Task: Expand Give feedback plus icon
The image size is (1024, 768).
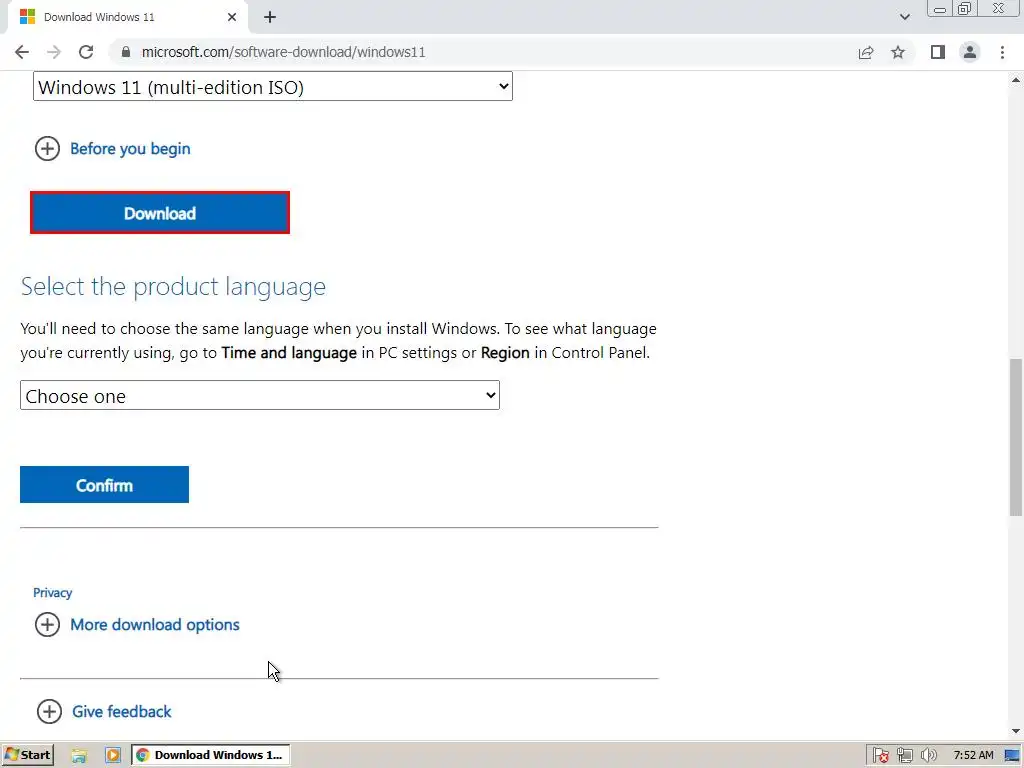Action: click(49, 712)
